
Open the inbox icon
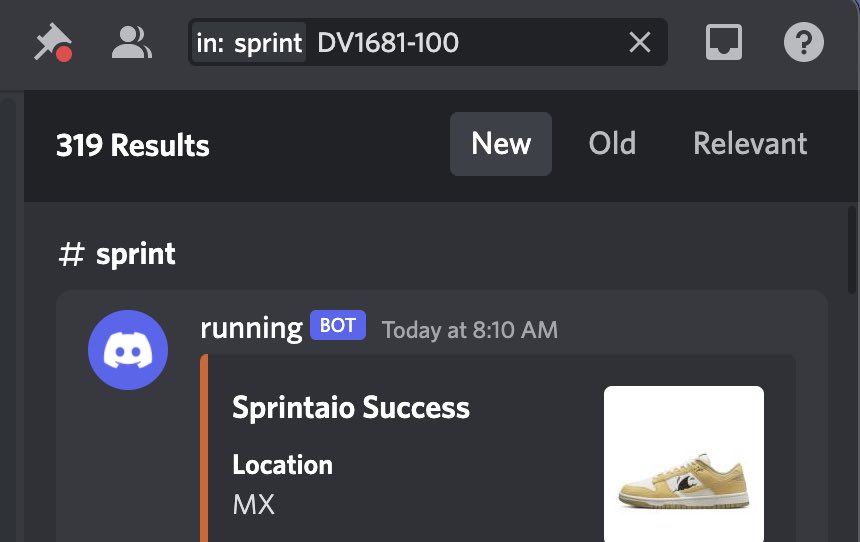click(723, 42)
